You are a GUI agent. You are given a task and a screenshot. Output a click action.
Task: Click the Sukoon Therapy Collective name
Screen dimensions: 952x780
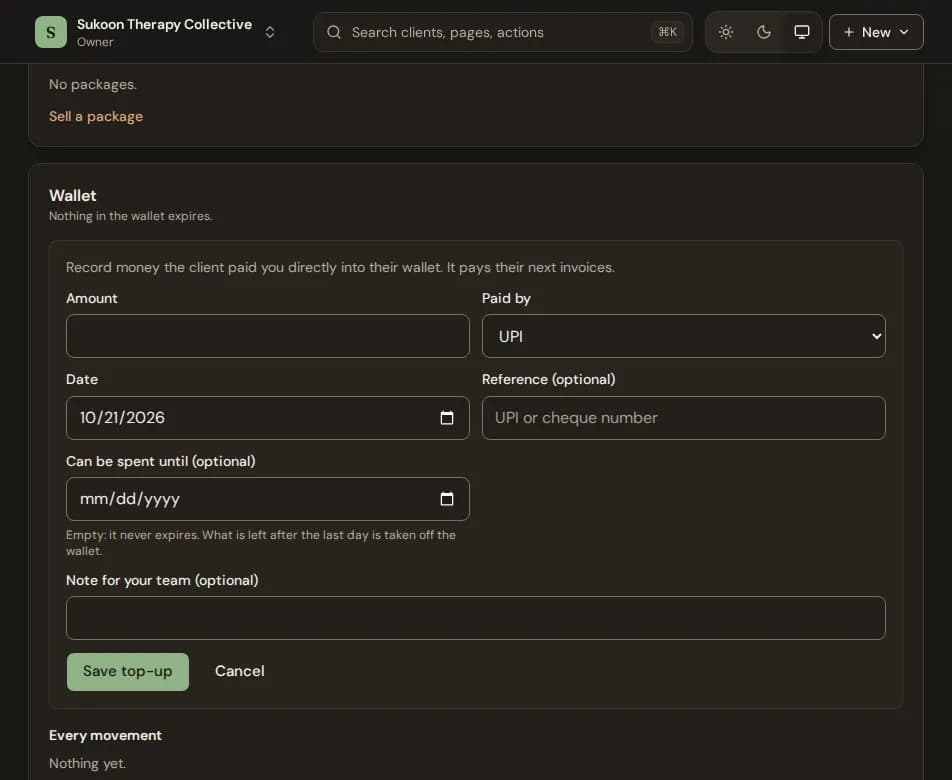coord(165,24)
